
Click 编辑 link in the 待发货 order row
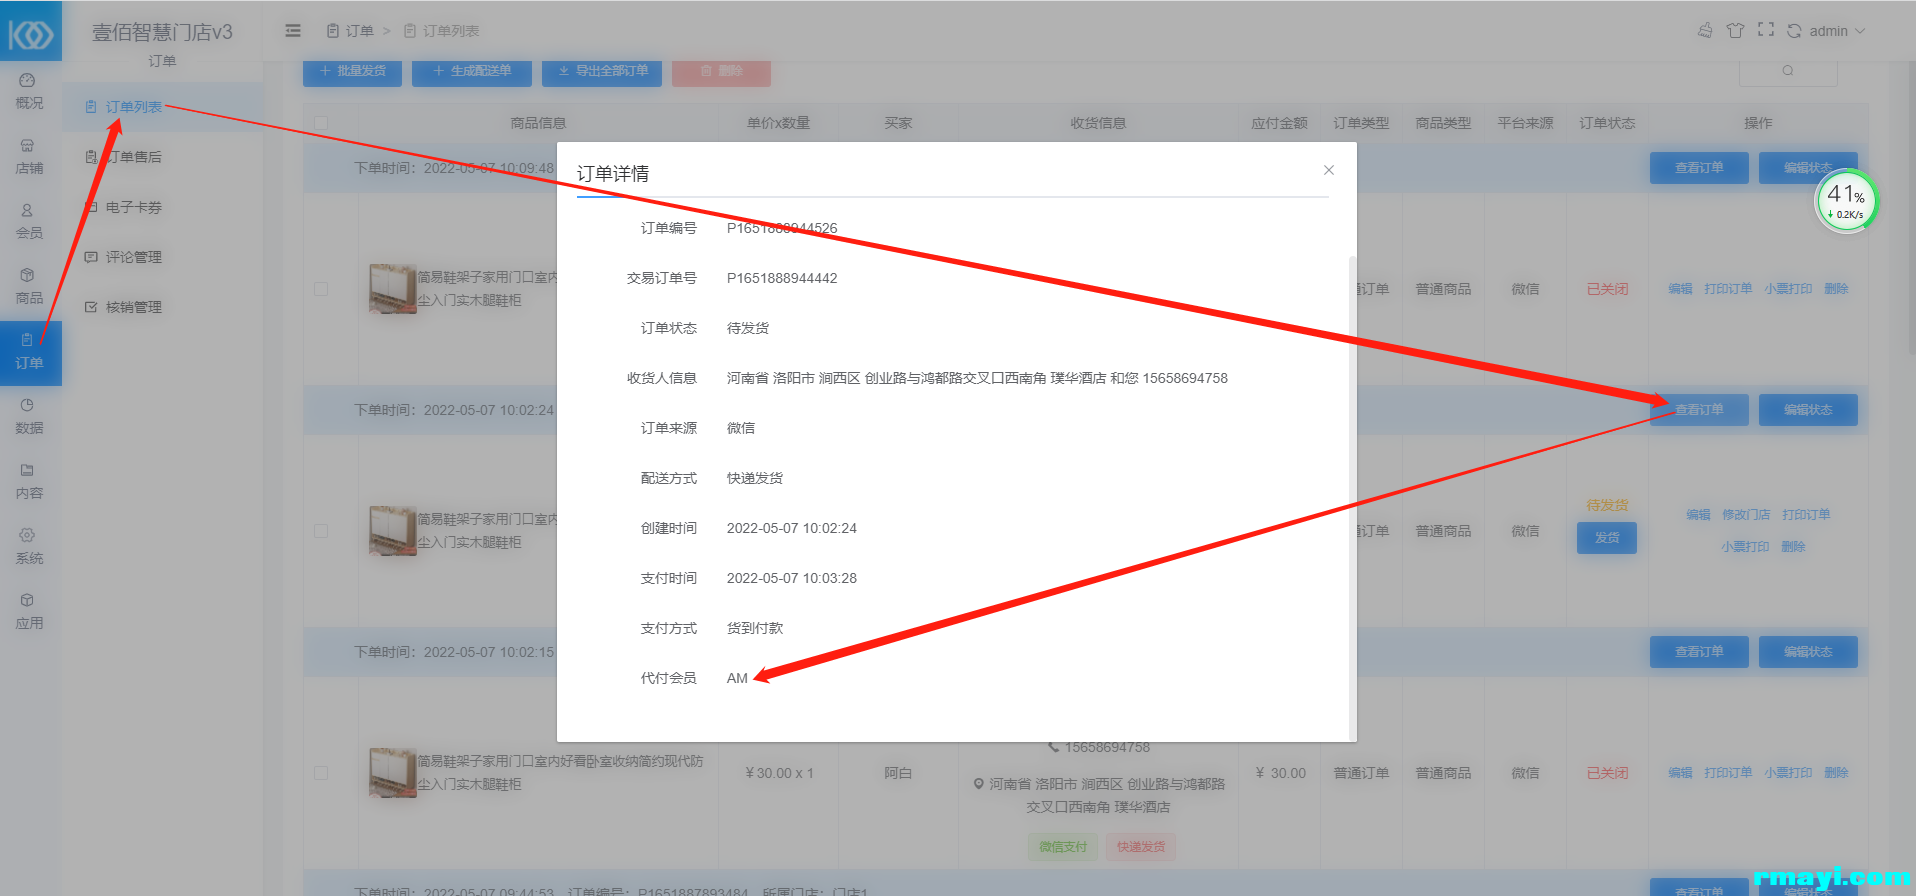[x=1698, y=515]
